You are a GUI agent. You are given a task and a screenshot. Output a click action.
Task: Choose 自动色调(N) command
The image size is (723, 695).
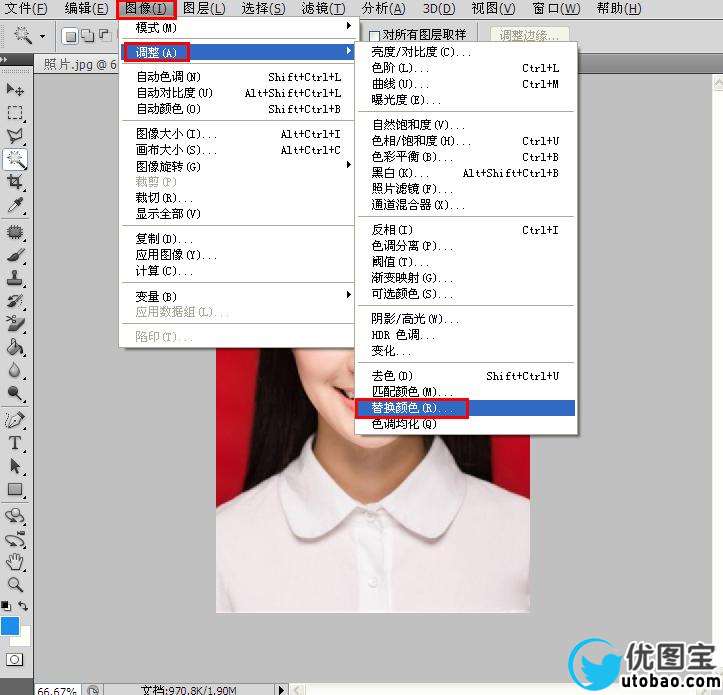236,77
